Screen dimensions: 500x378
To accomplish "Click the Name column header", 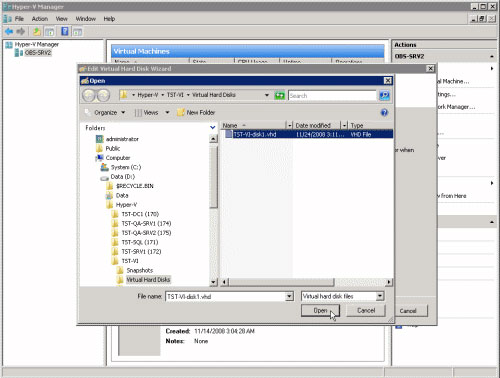I will click(253, 126).
